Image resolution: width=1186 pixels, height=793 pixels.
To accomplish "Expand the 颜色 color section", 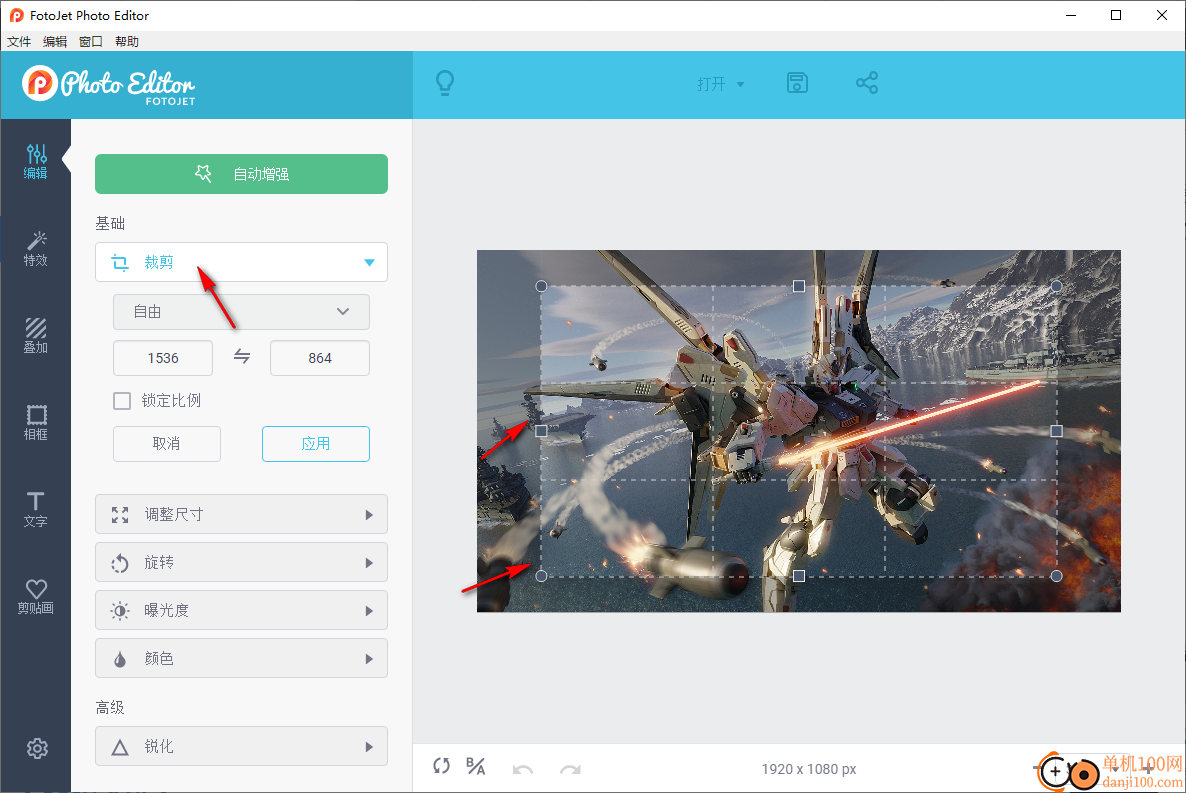I will click(x=241, y=658).
